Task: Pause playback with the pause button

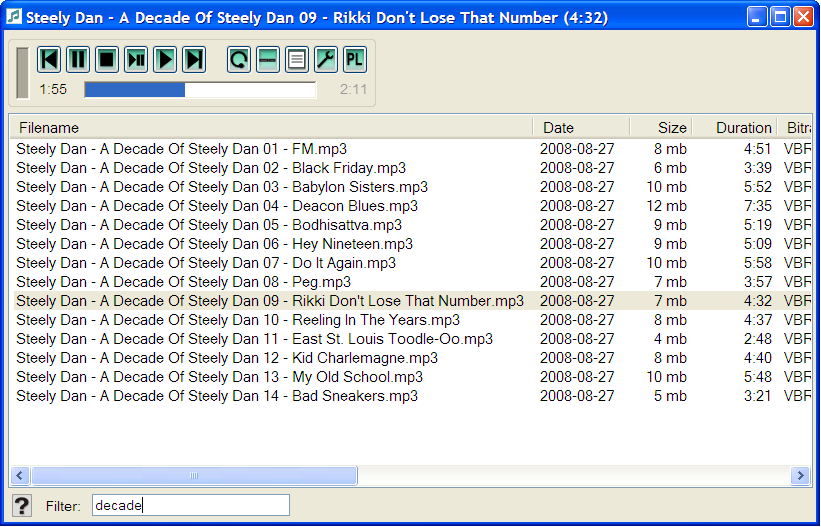Action: (x=78, y=59)
